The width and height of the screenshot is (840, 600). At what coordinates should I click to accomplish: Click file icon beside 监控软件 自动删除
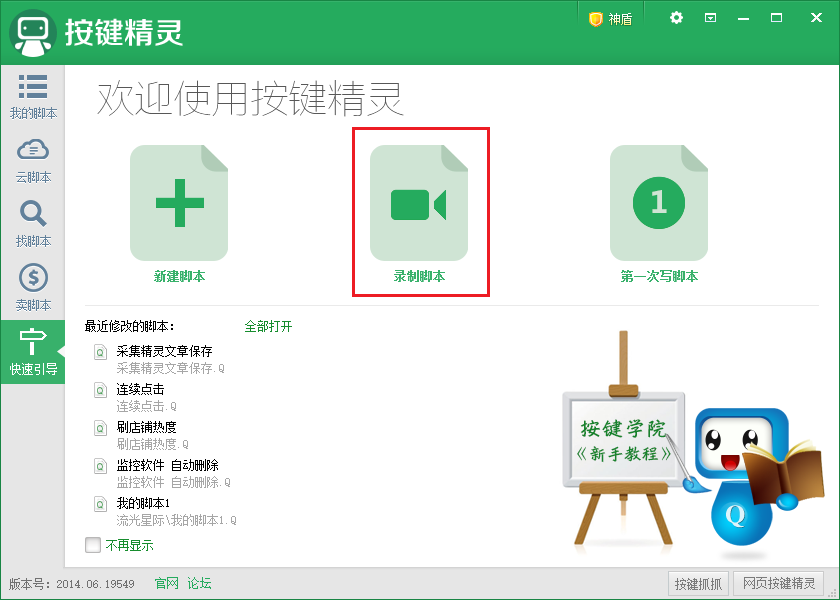[100, 467]
